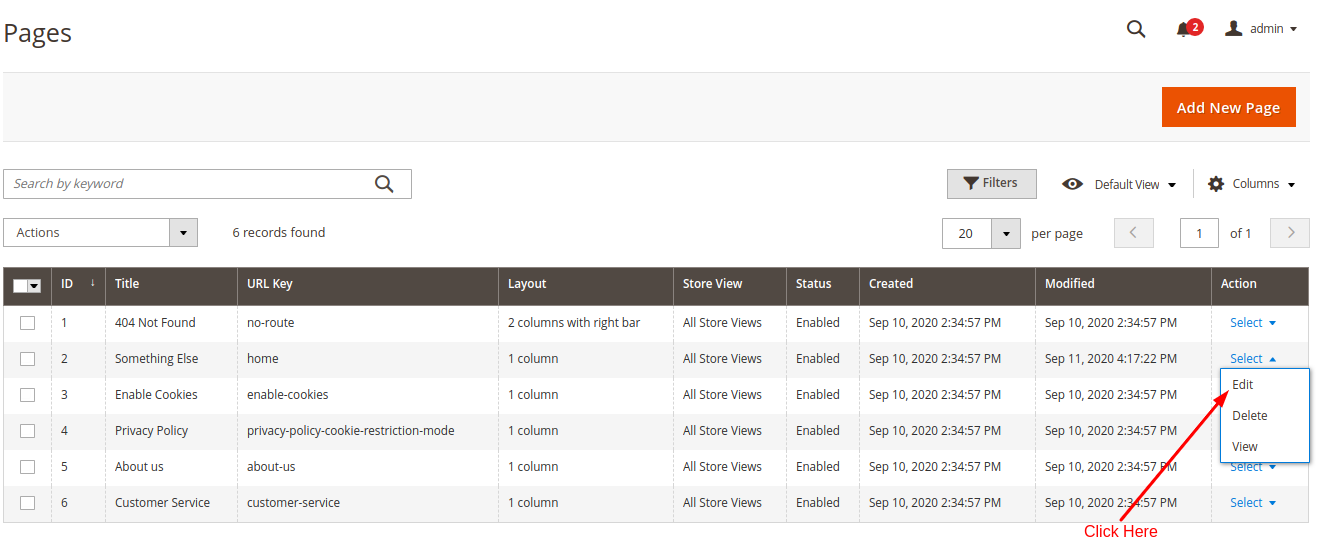The width and height of the screenshot is (1323, 546).
Task: Tick checkbox for Enable Cookies row
Action: (28, 395)
